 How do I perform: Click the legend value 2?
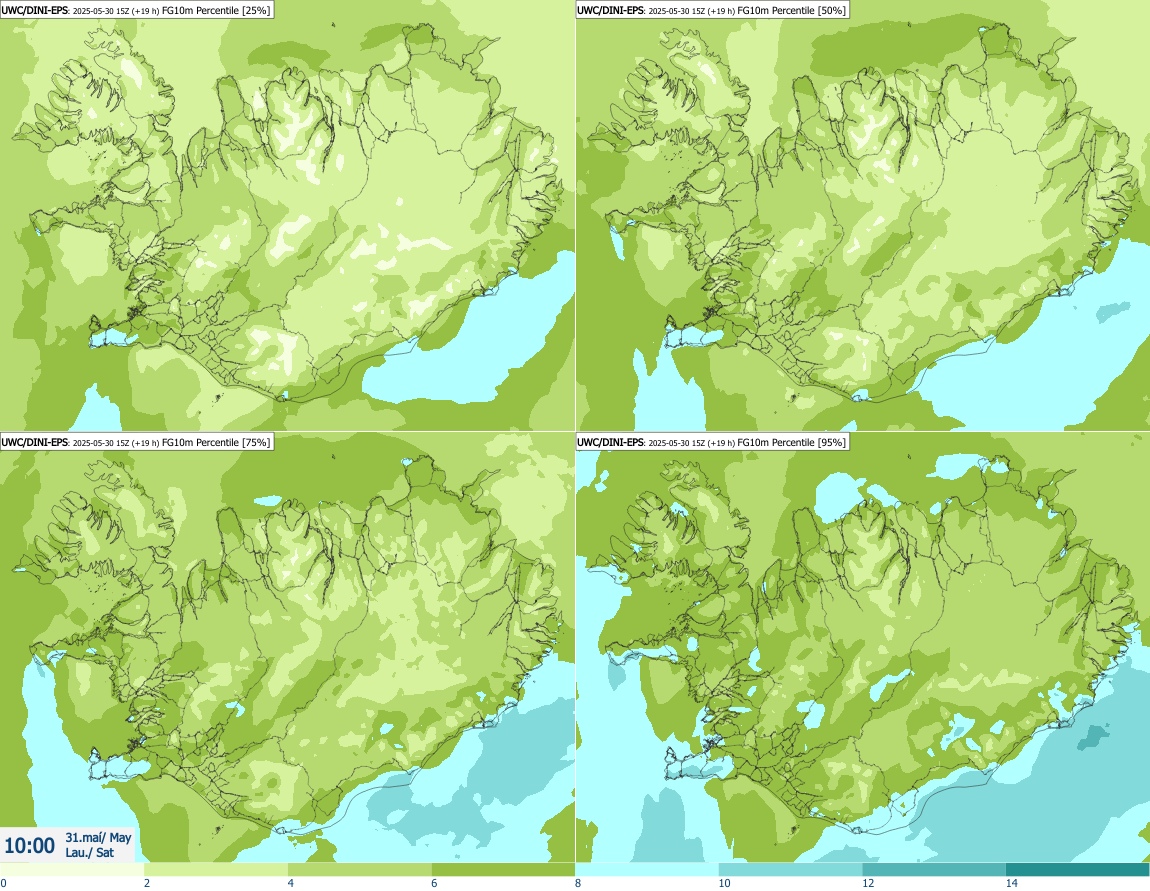(147, 884)
